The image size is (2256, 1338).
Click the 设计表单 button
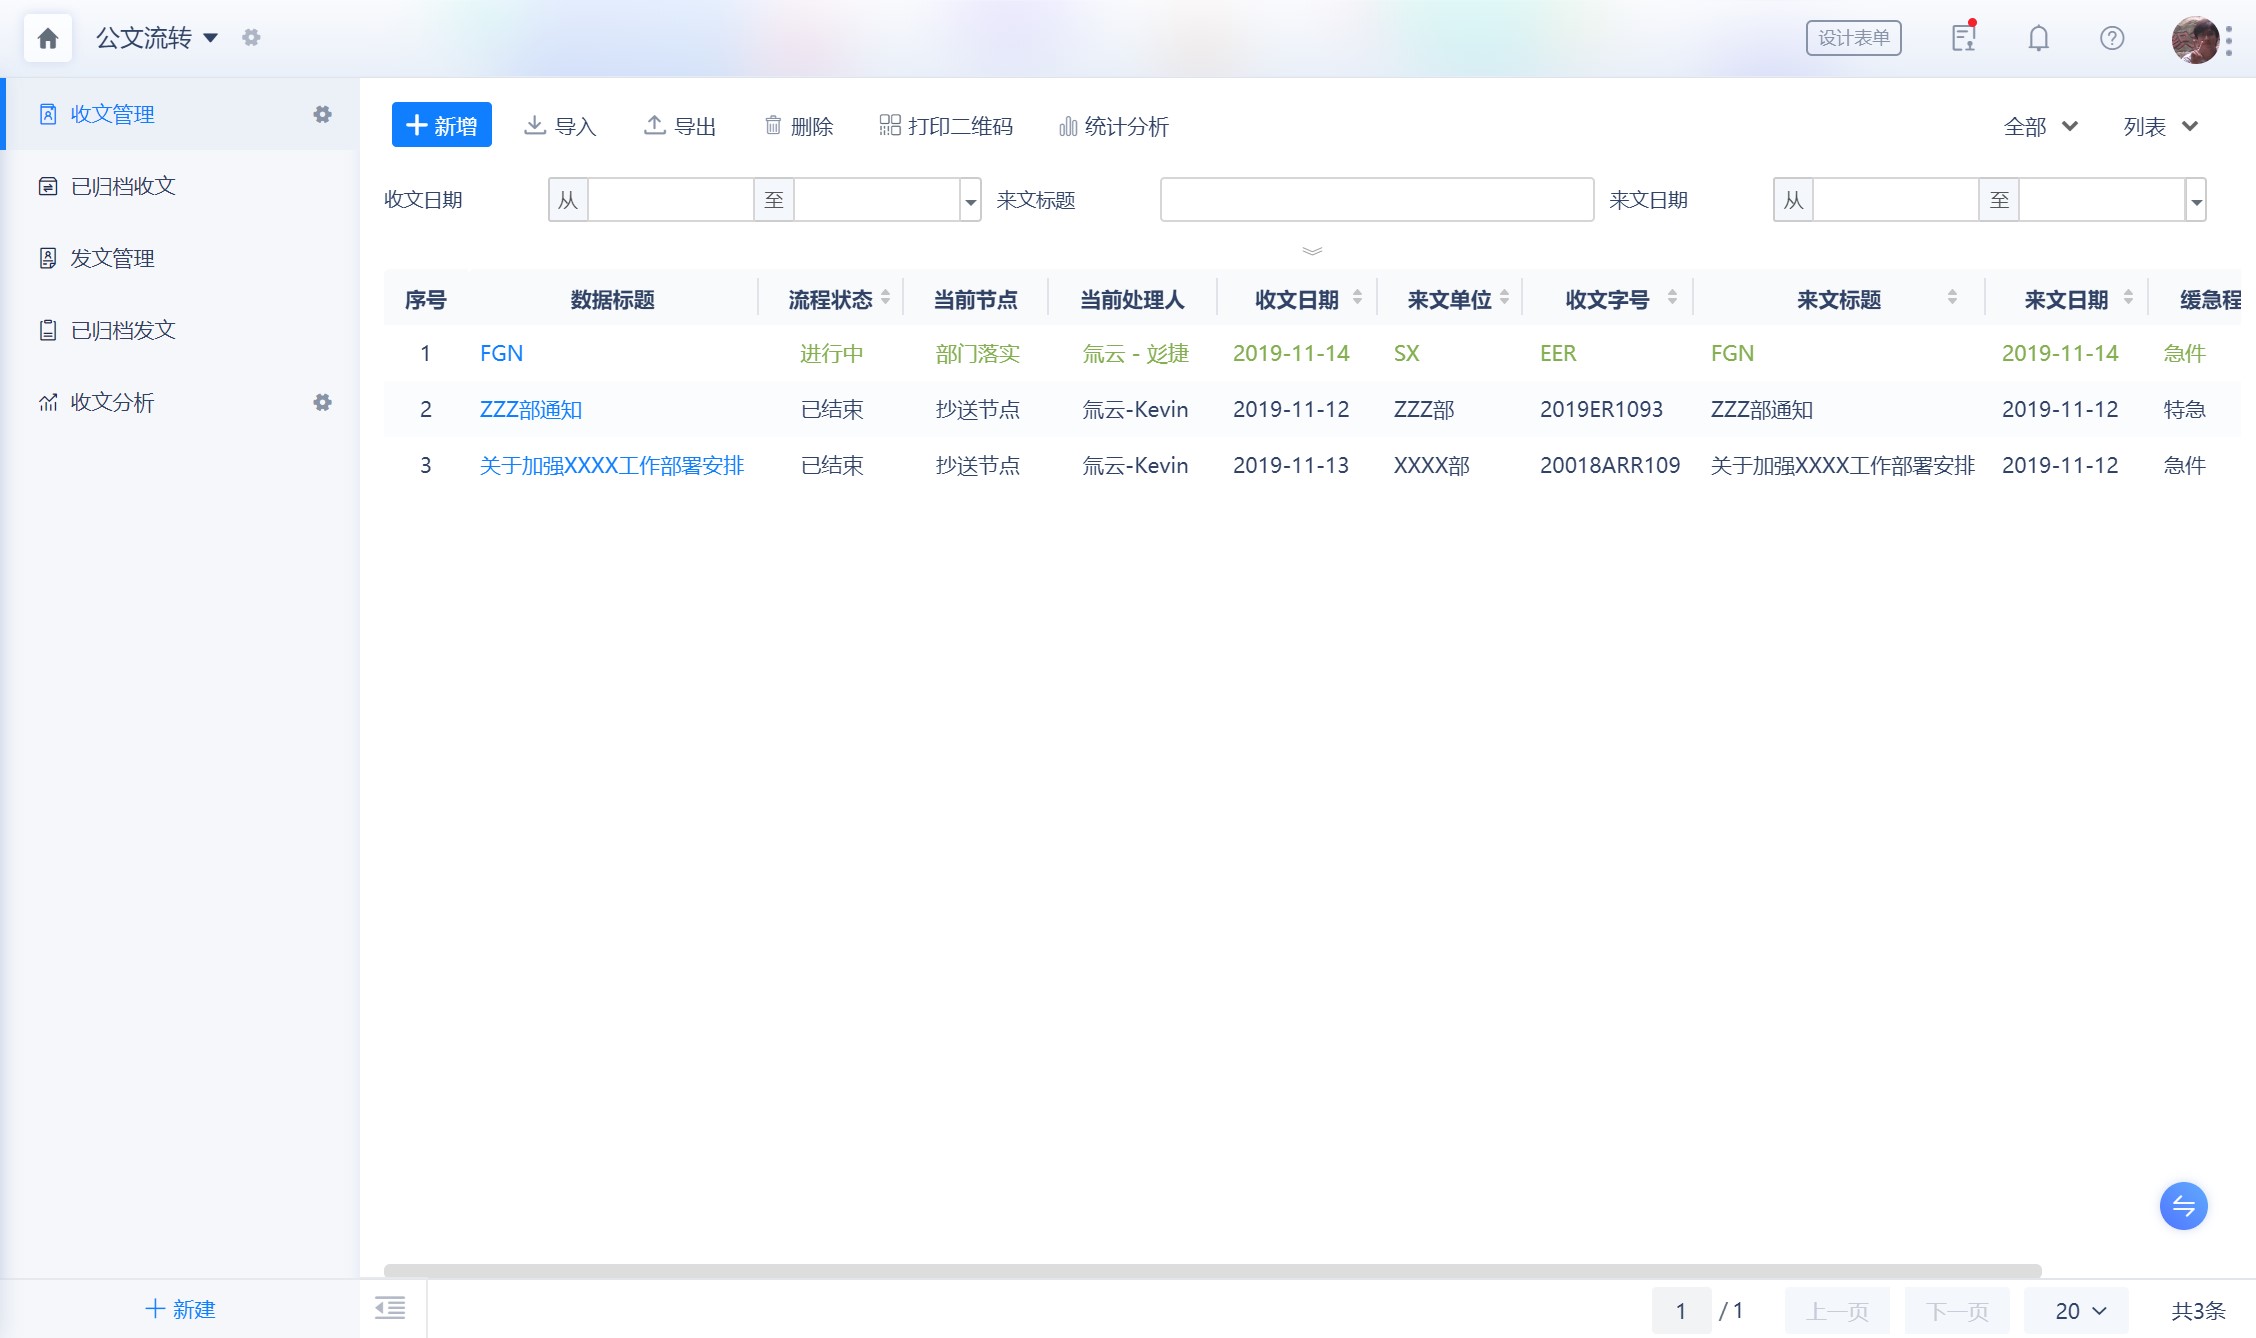(x=1853, y=38)
